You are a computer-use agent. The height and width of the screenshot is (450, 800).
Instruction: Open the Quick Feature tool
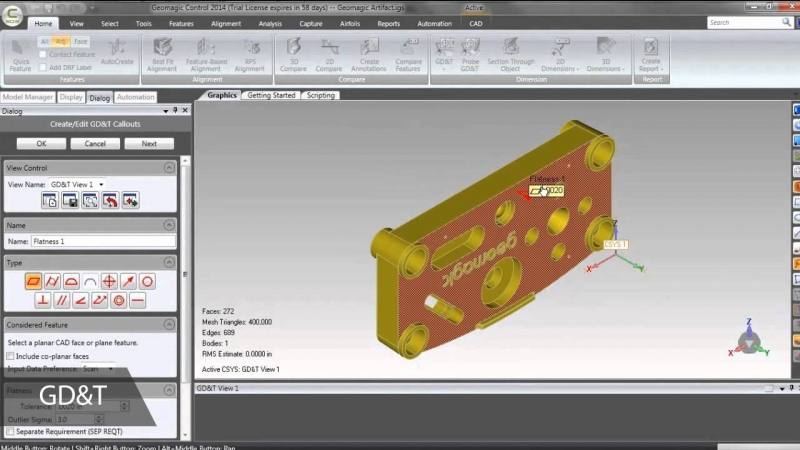20,55
